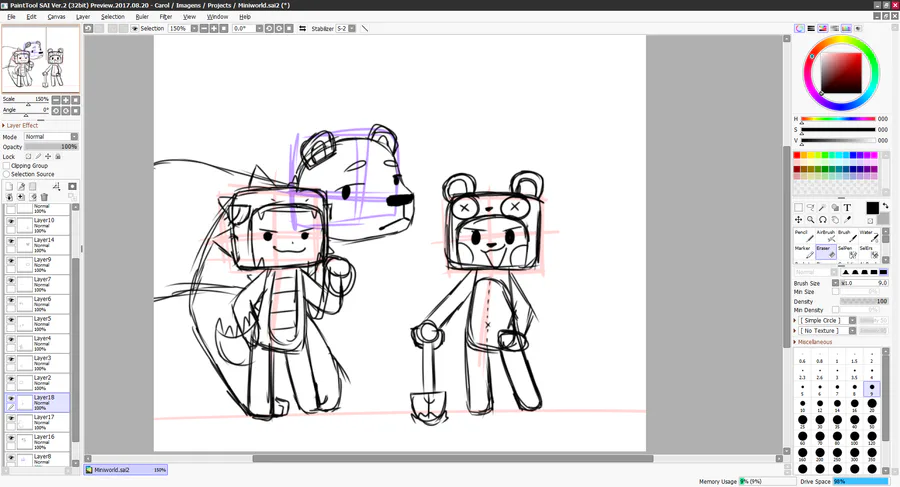
Task: Toggle the straight line drawing mode icon
Action: [x=364, y=28]
